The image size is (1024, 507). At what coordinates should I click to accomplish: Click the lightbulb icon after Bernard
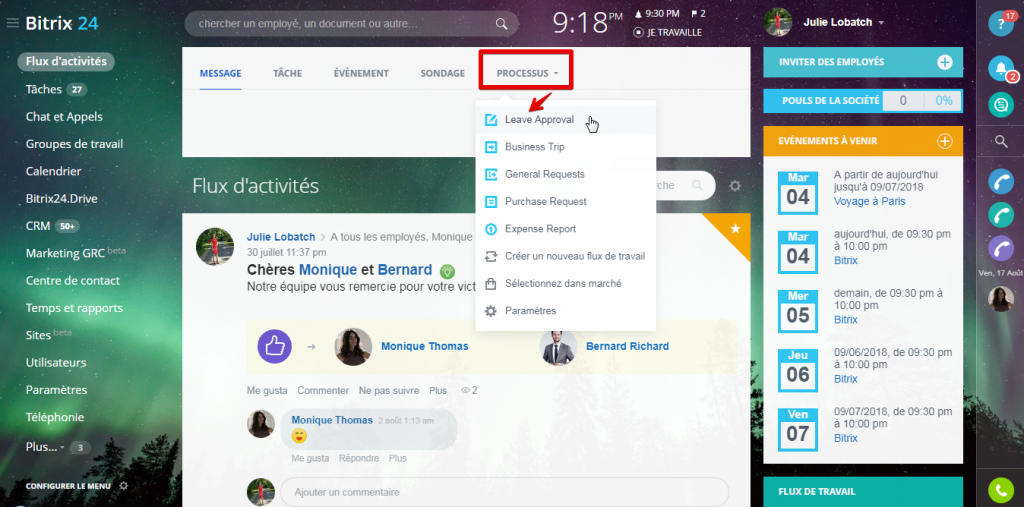point(447,270)
